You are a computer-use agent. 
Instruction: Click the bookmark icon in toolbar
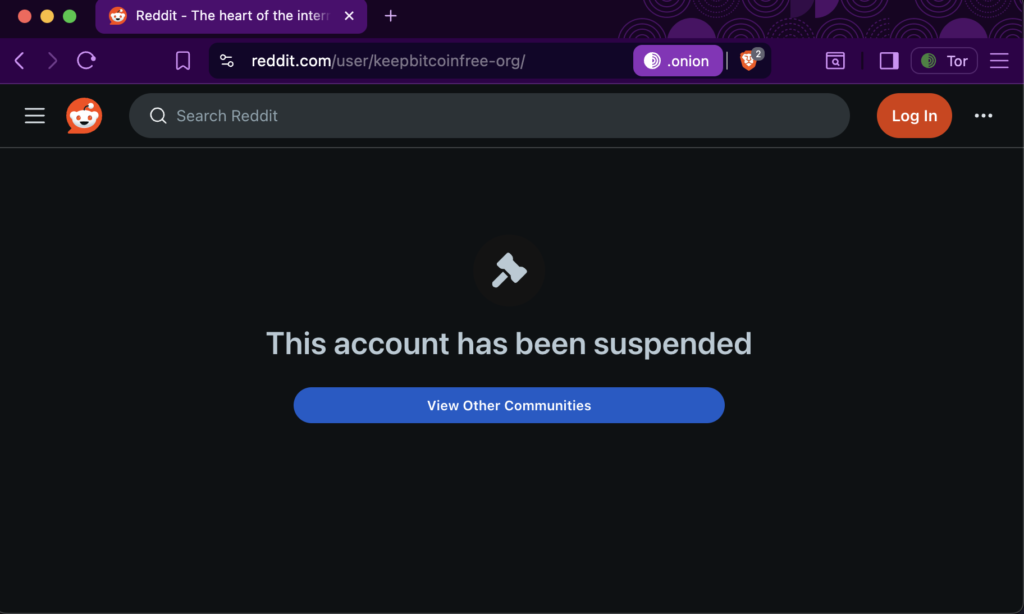pyautogui.click(x=183, y=61)
